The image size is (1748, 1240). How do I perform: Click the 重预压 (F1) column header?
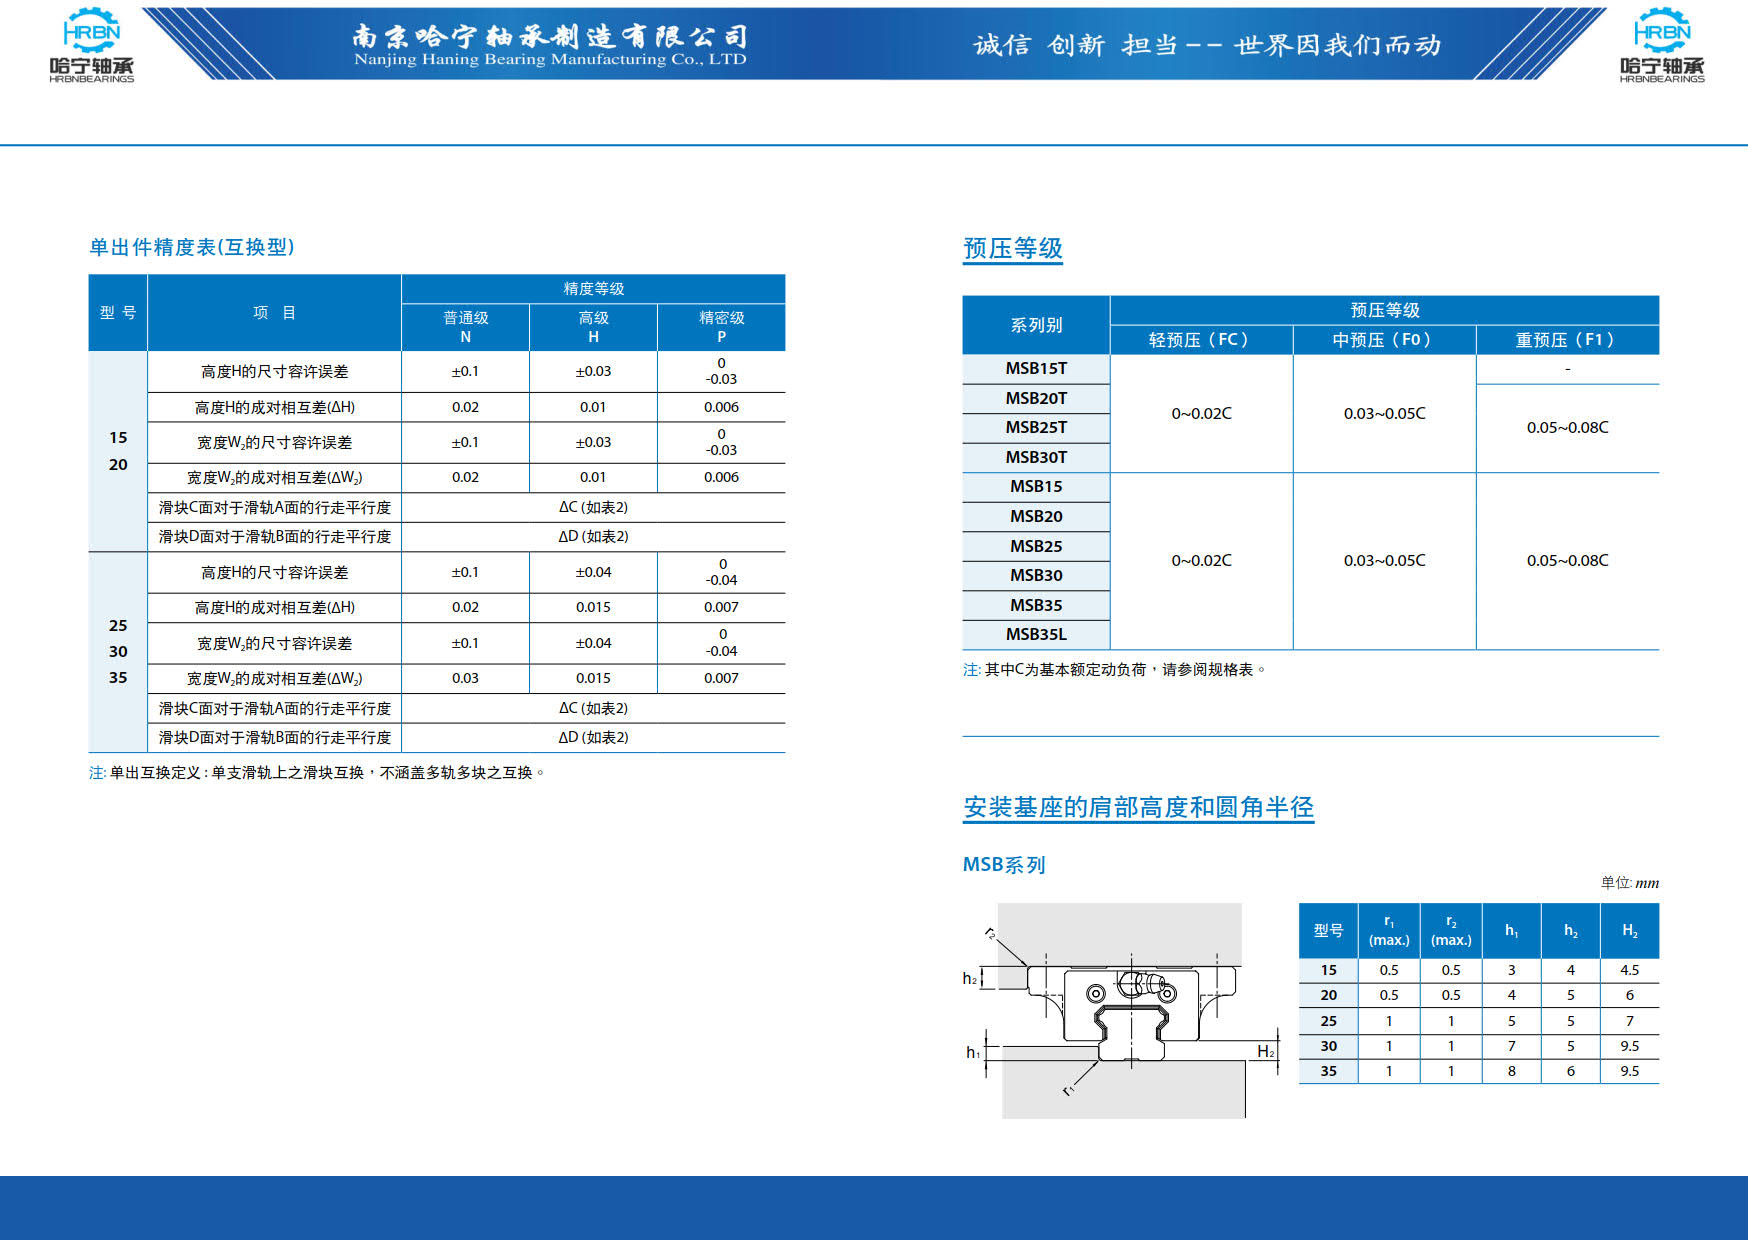click(1567, 340)
